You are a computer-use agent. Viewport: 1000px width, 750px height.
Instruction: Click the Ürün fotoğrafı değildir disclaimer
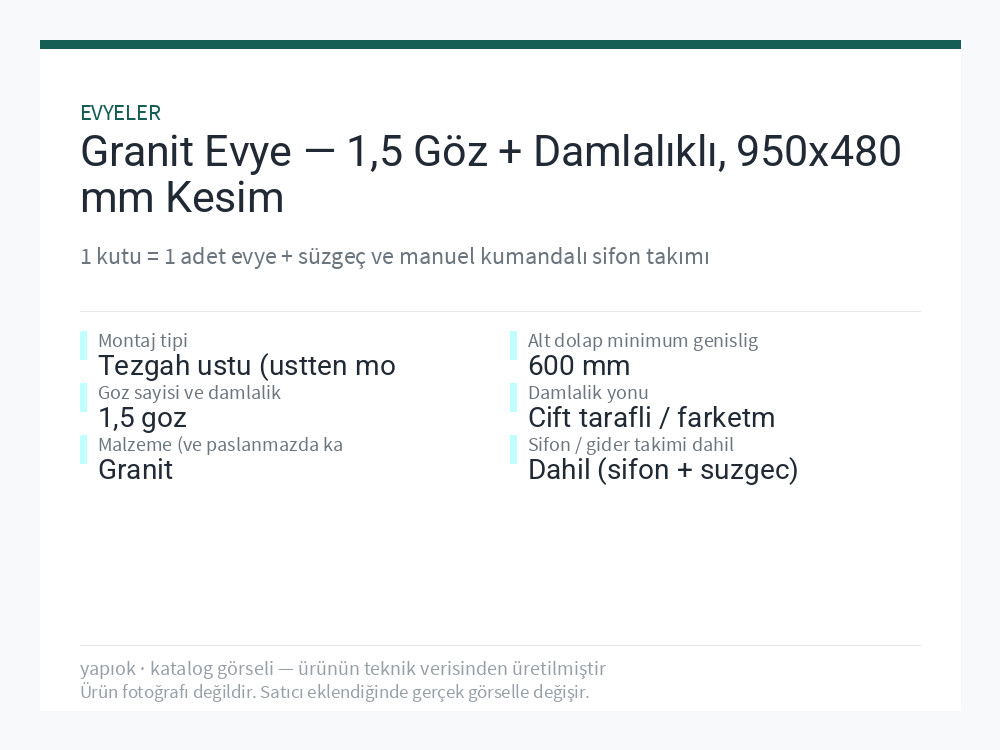(335, 692)
